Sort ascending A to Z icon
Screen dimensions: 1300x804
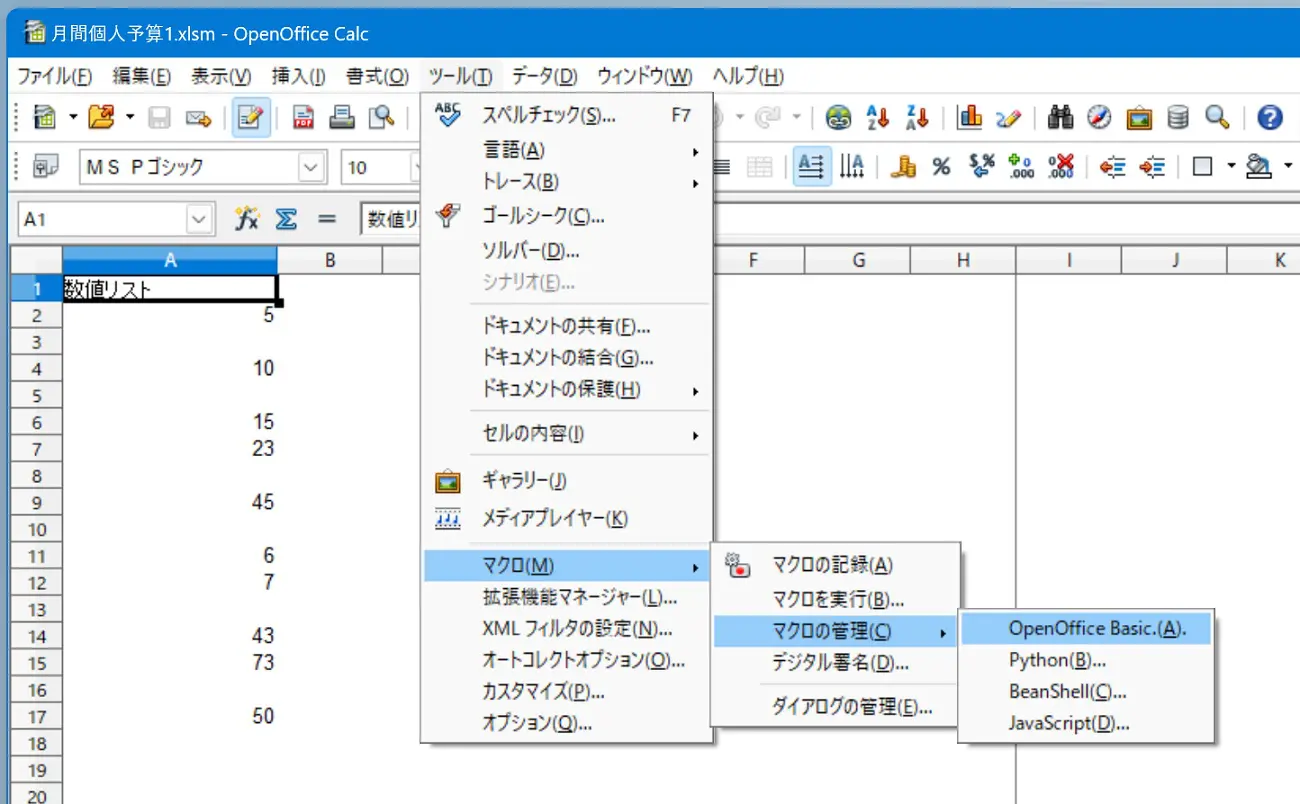(x=877, y=117)
